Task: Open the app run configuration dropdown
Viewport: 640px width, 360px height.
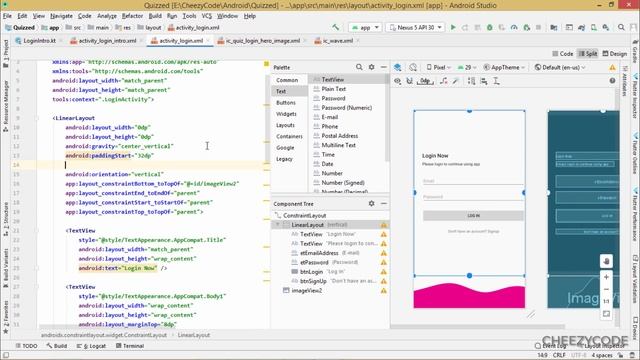Action: pos(365,27)
